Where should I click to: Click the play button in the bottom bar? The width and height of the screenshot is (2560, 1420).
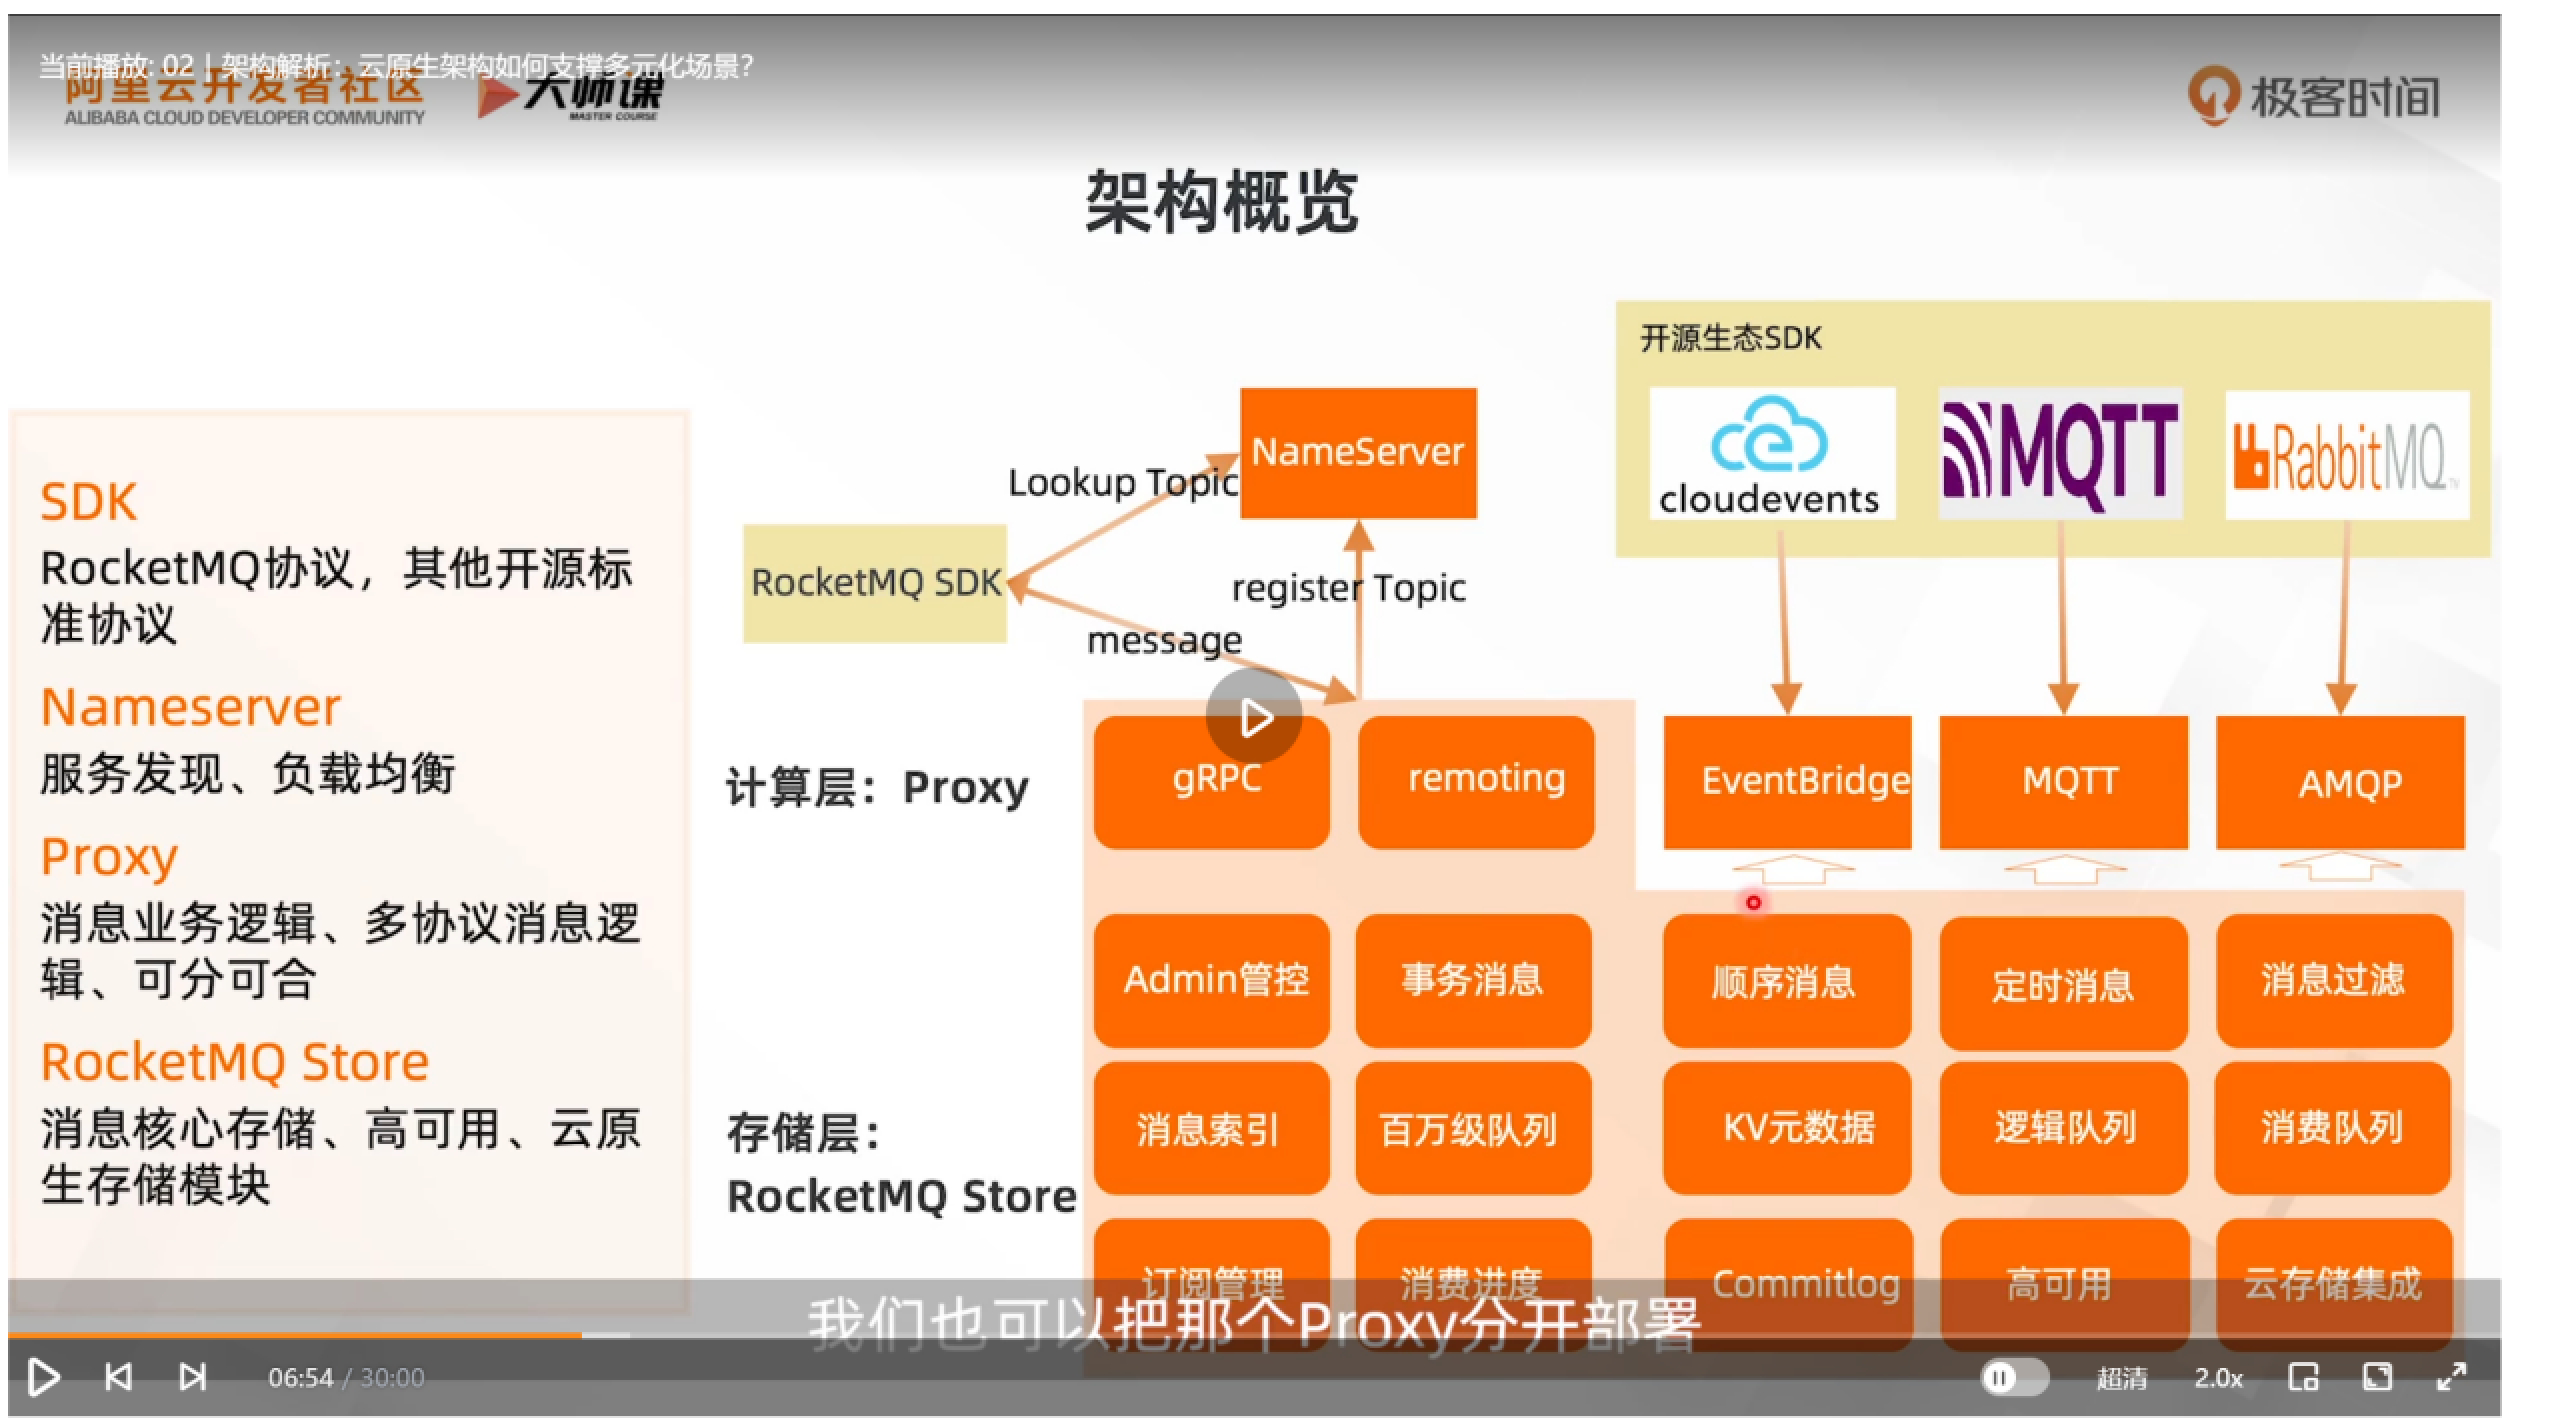pos(42,1377)
